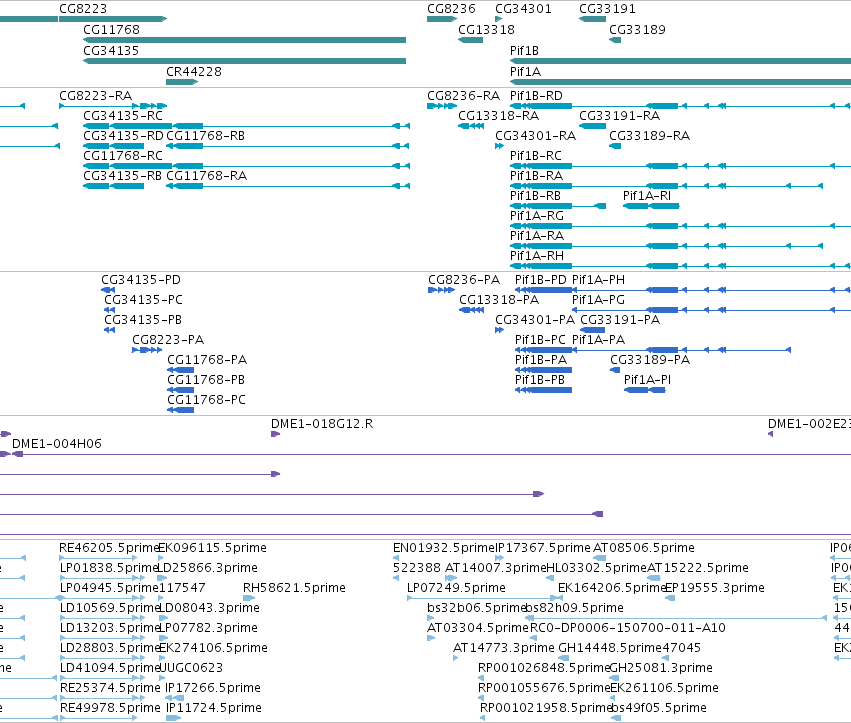The image size is (851, 723).
Task: Select the Pif1B-RB transcript label
Action: pyautogui.click(x=535, y=196)
